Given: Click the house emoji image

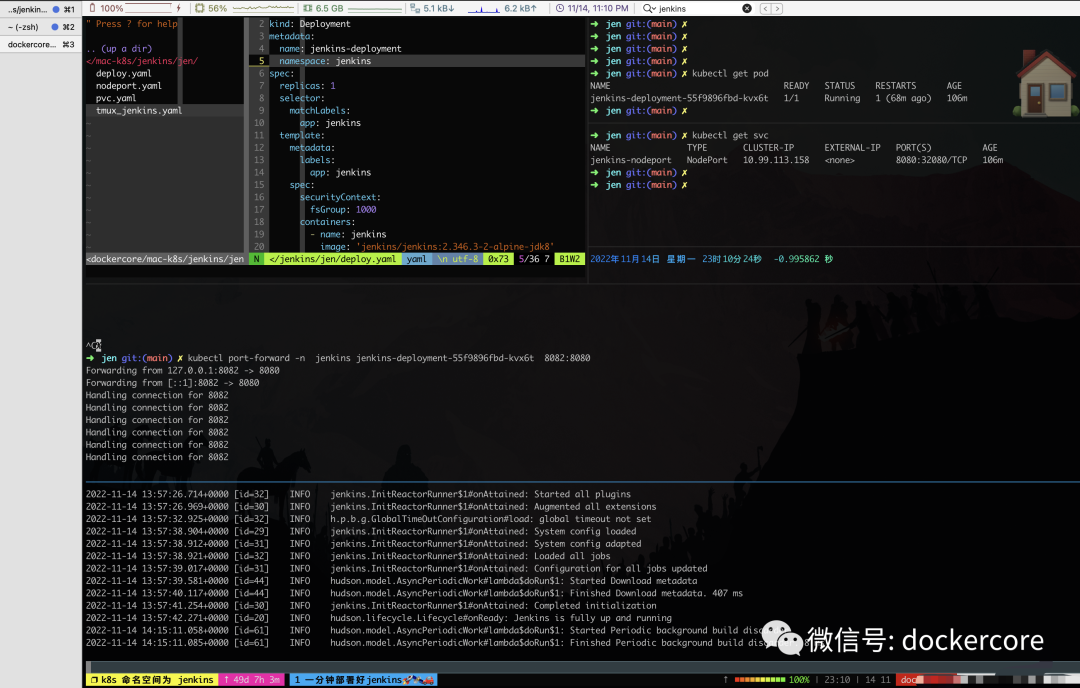Looking at the screenshot, I should coord(1045,83).
